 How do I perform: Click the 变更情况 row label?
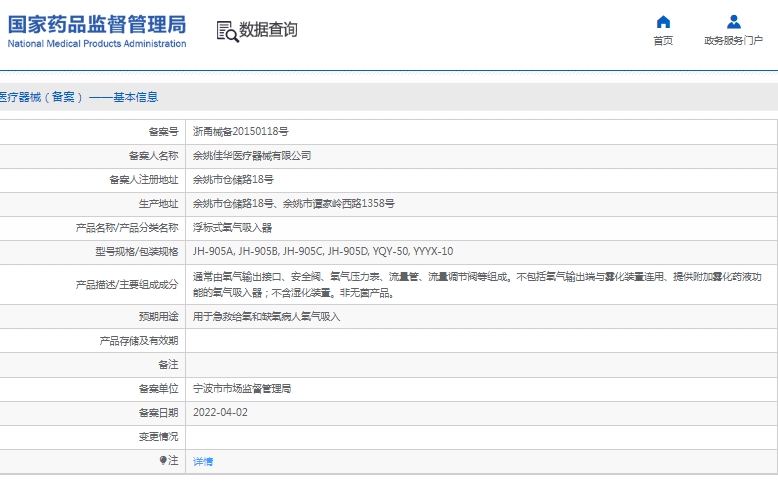(158, 437)
